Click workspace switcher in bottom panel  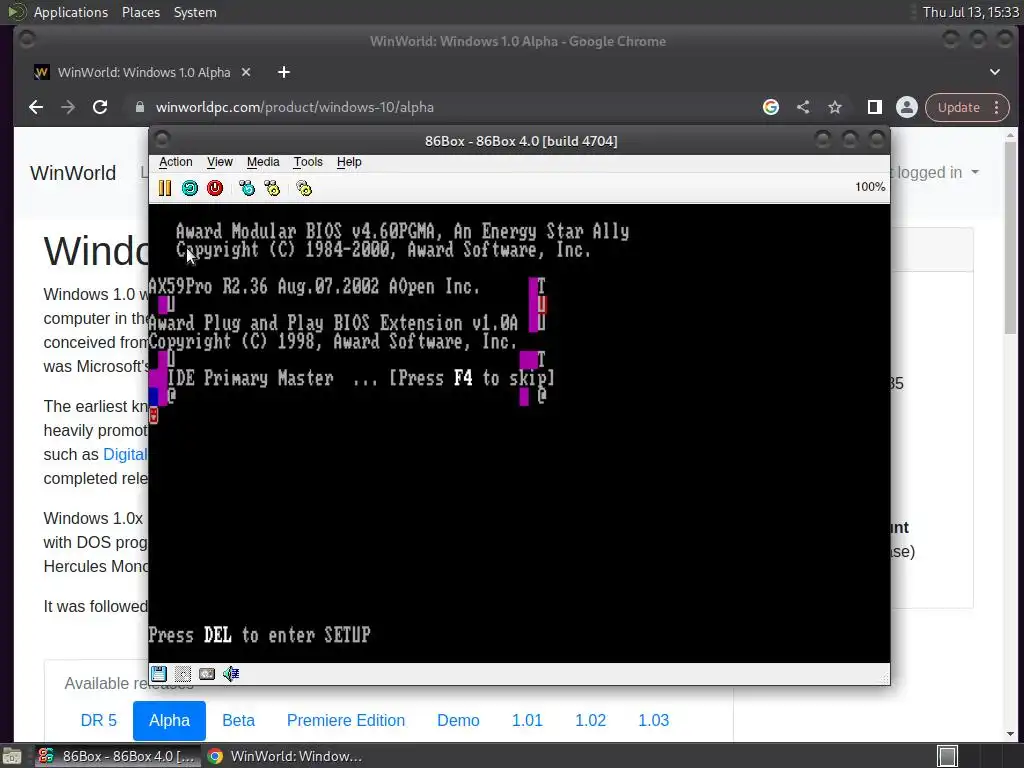tap(947, 756)
